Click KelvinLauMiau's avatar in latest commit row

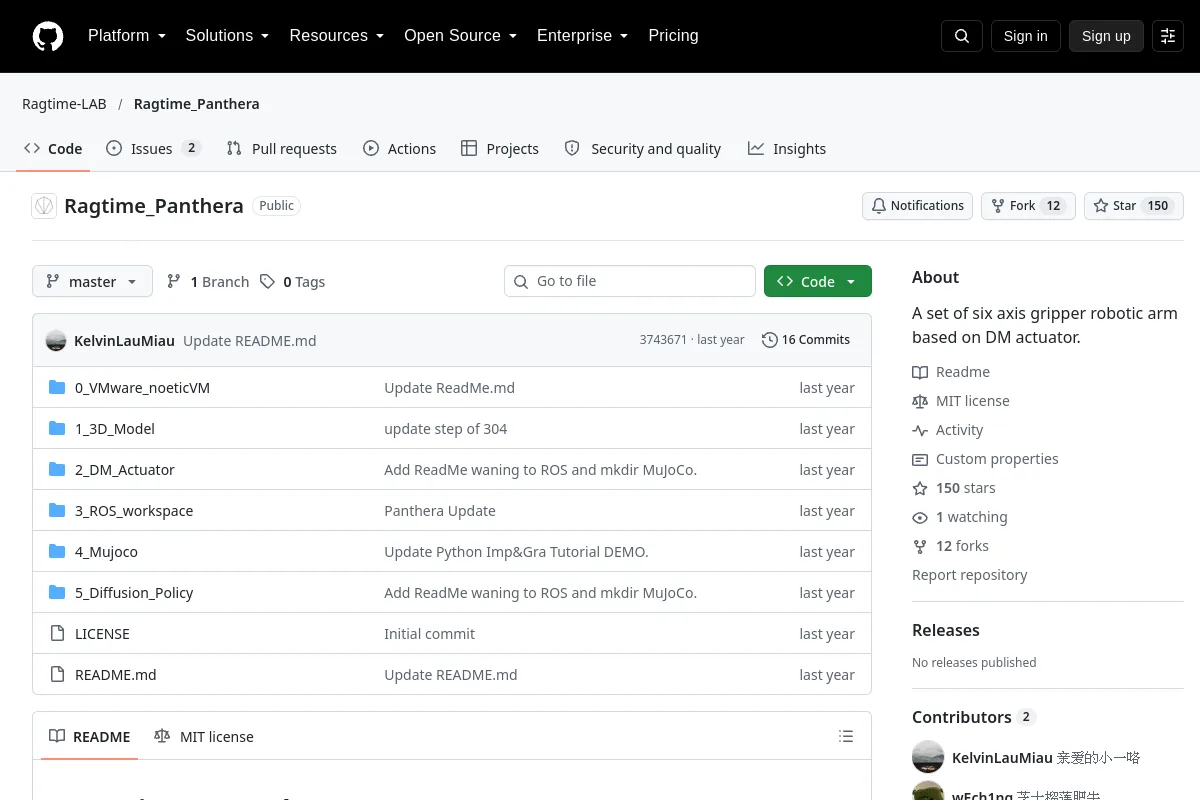(56, 340)
